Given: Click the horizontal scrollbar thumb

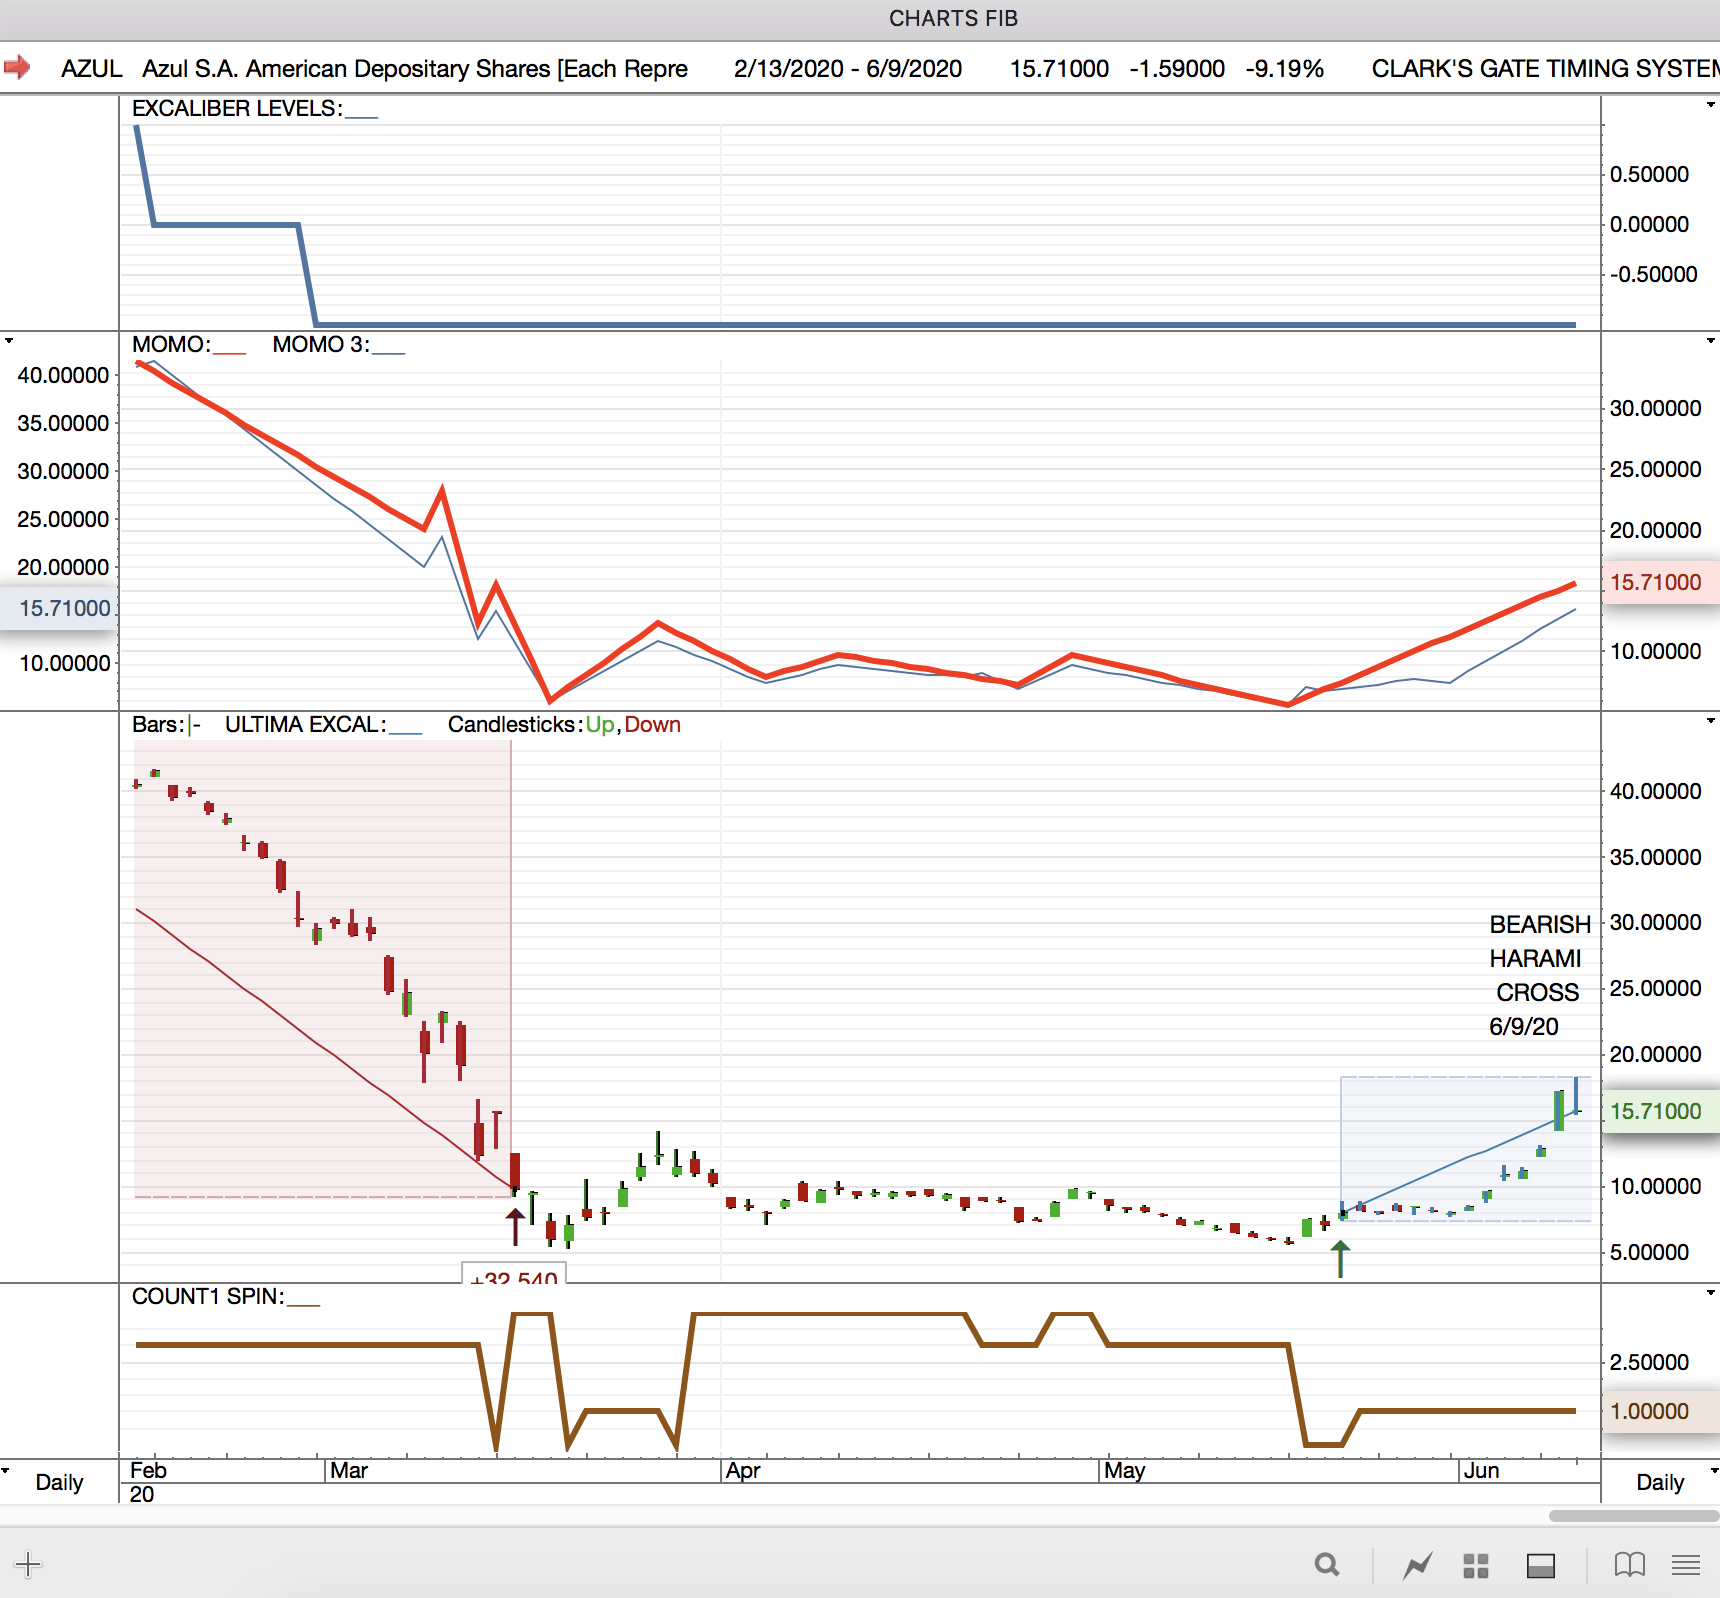Looking at the screenshot, I should [1634, 1516].
